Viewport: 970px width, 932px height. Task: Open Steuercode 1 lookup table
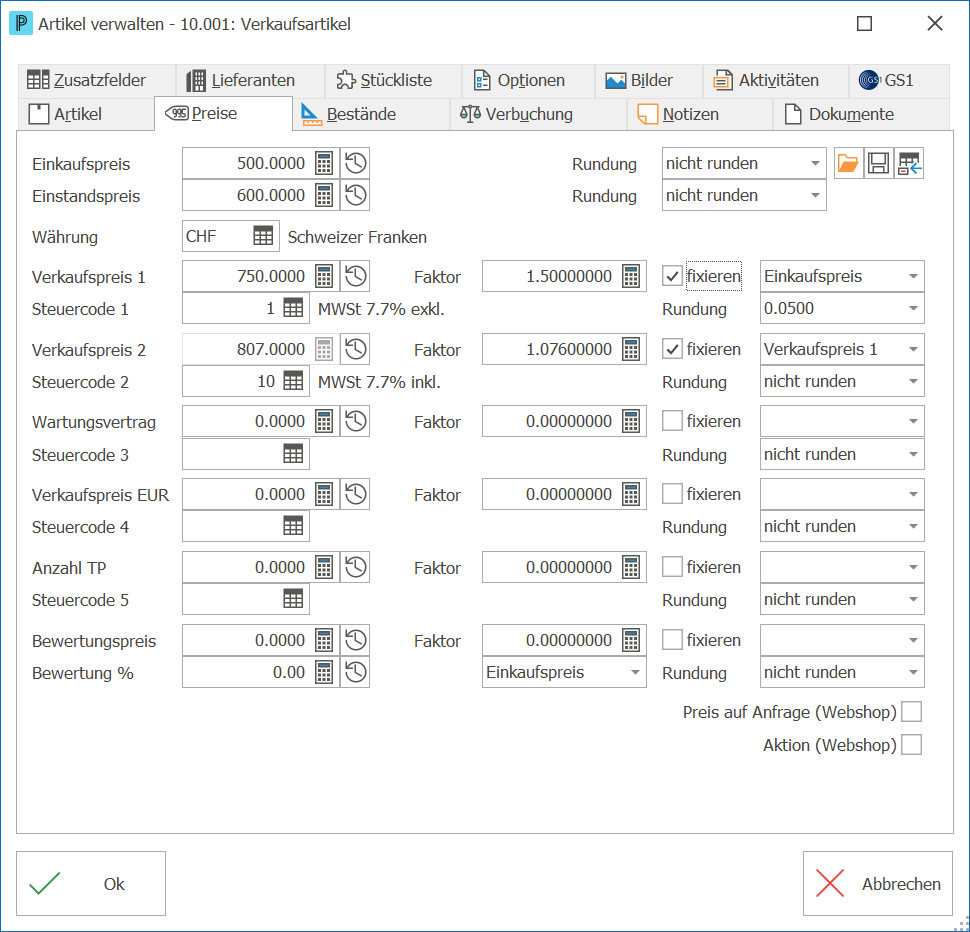coord(293,308)
